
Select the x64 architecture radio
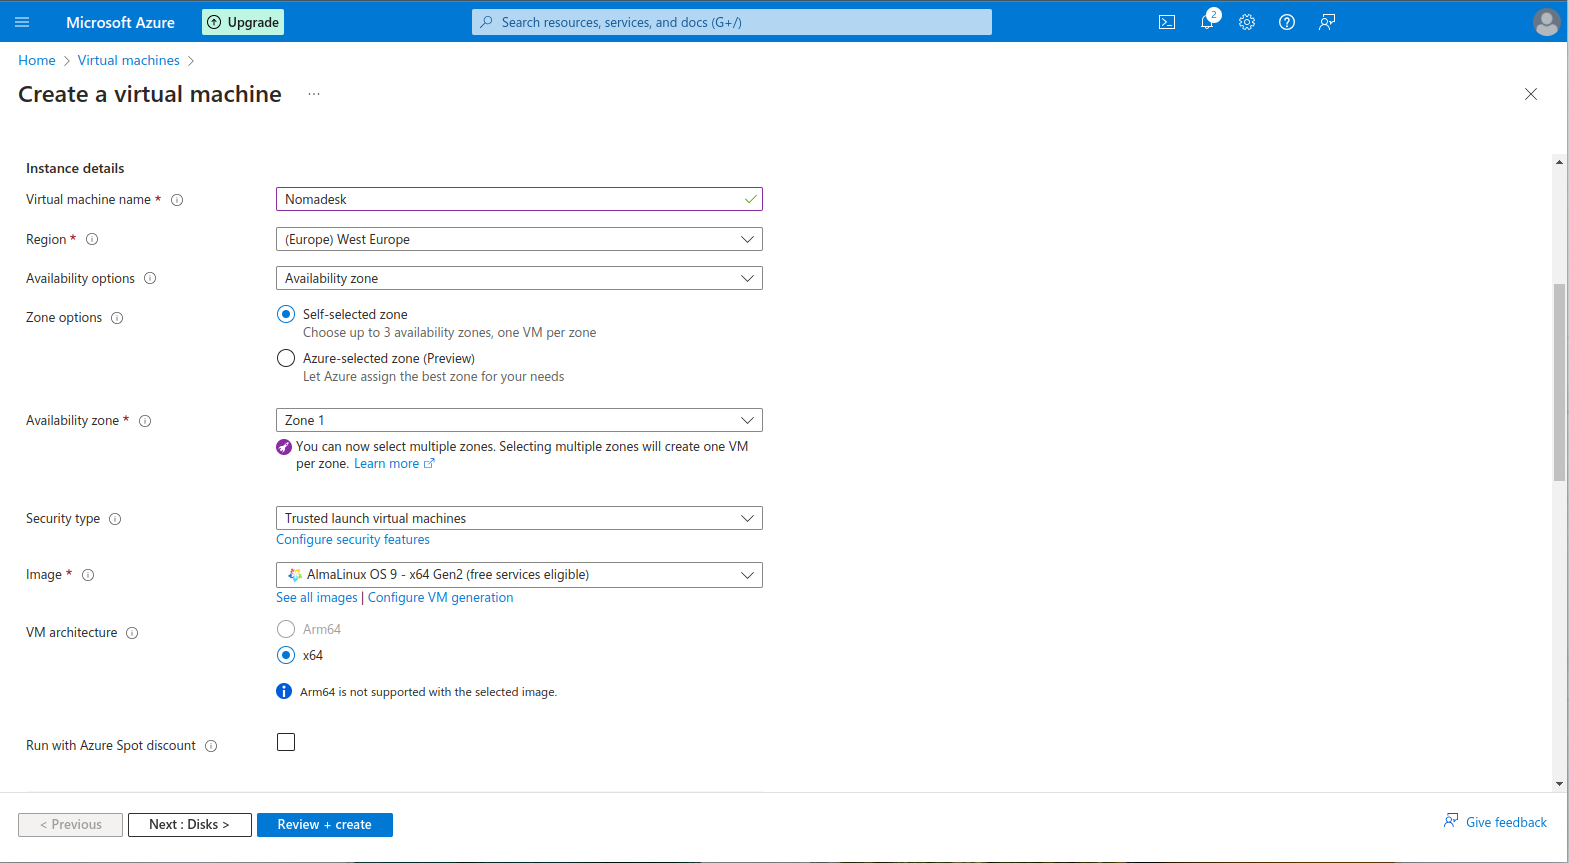(286, 655)
